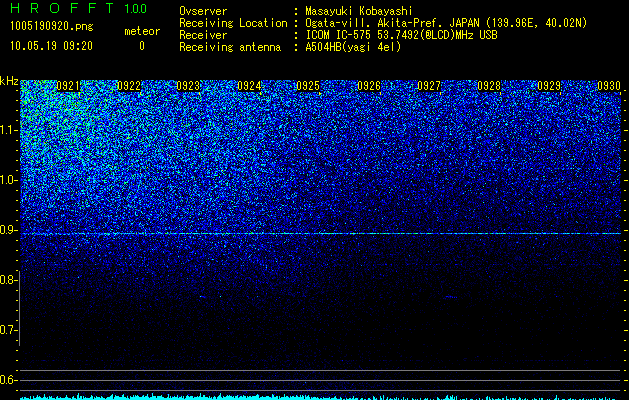Click the 0.9 kHz axis label
629x400 pixels.
pos(8,230)
